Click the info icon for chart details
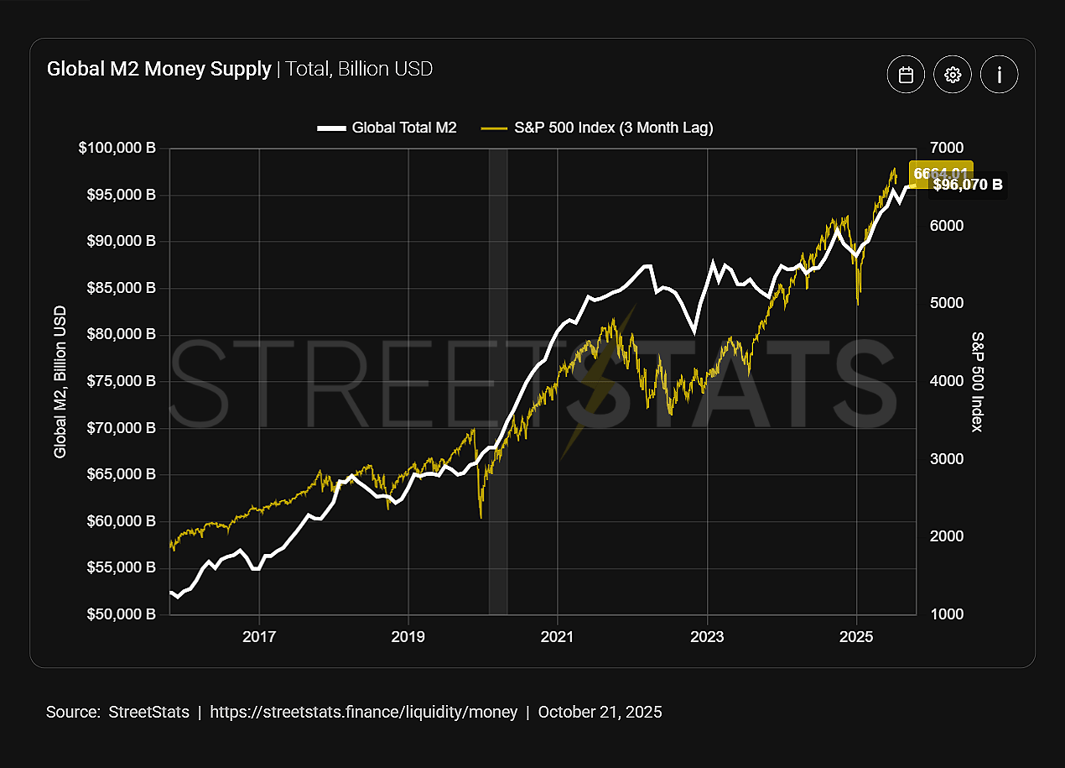 click(x=999, y=74)
